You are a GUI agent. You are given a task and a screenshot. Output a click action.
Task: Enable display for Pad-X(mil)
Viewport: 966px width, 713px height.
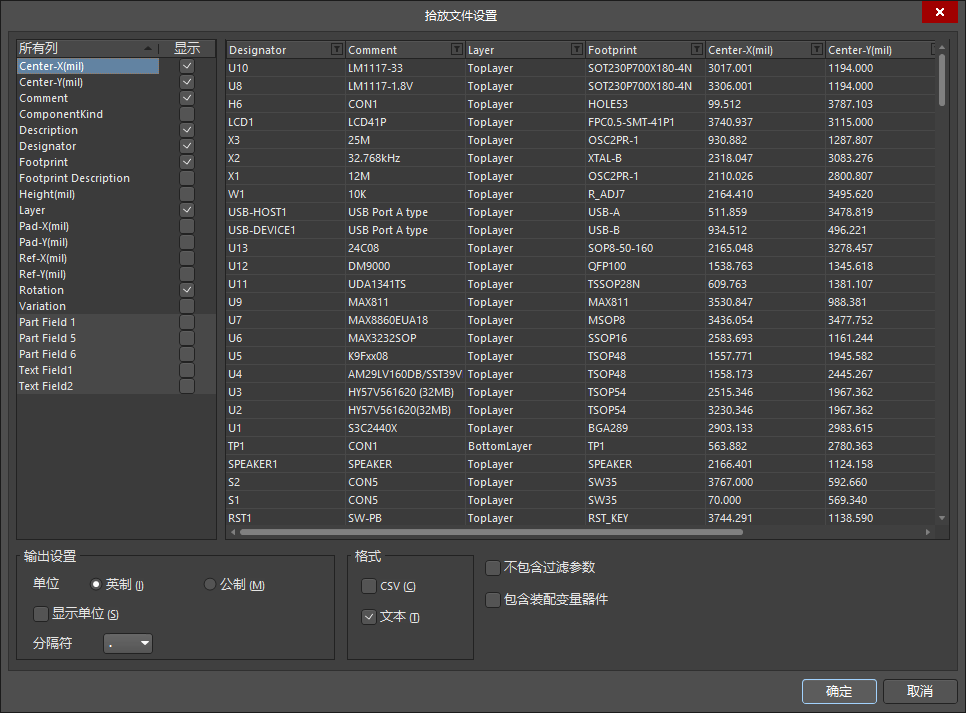point(187,226)
